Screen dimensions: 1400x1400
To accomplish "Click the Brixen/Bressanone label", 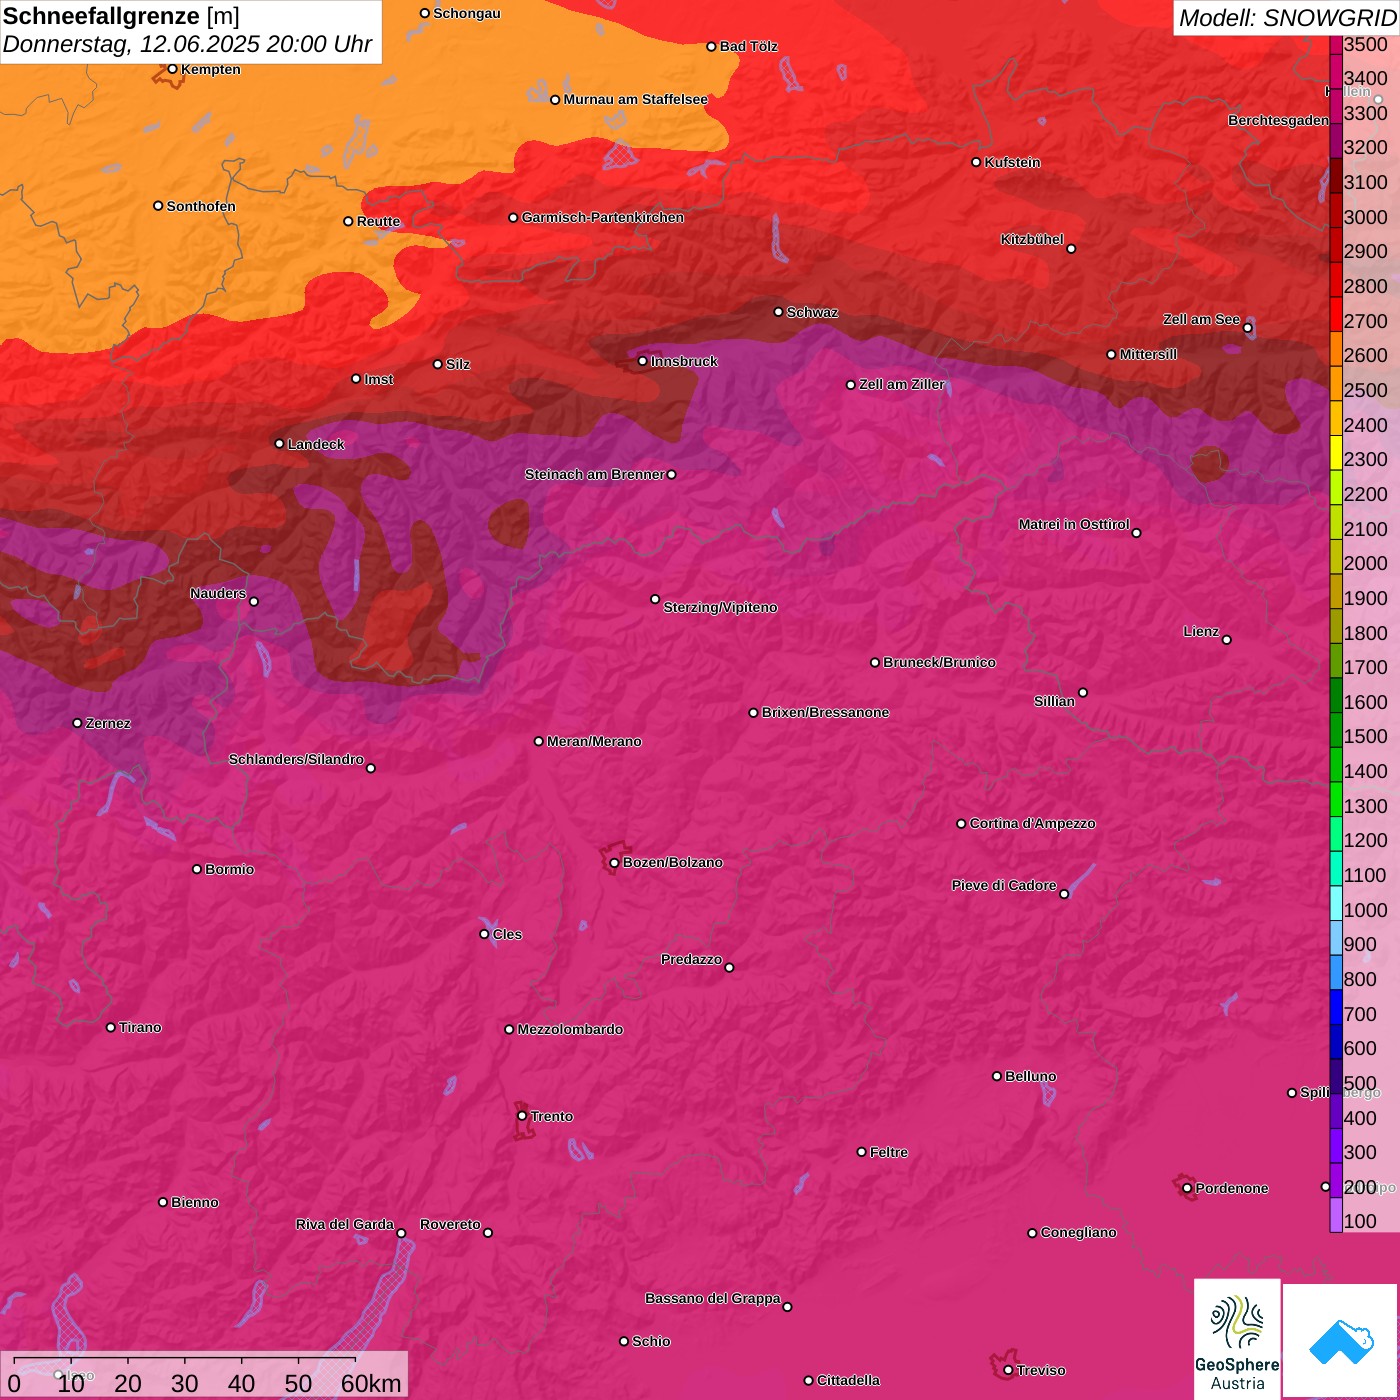I will pyautogui.click(x=825, y=712).
